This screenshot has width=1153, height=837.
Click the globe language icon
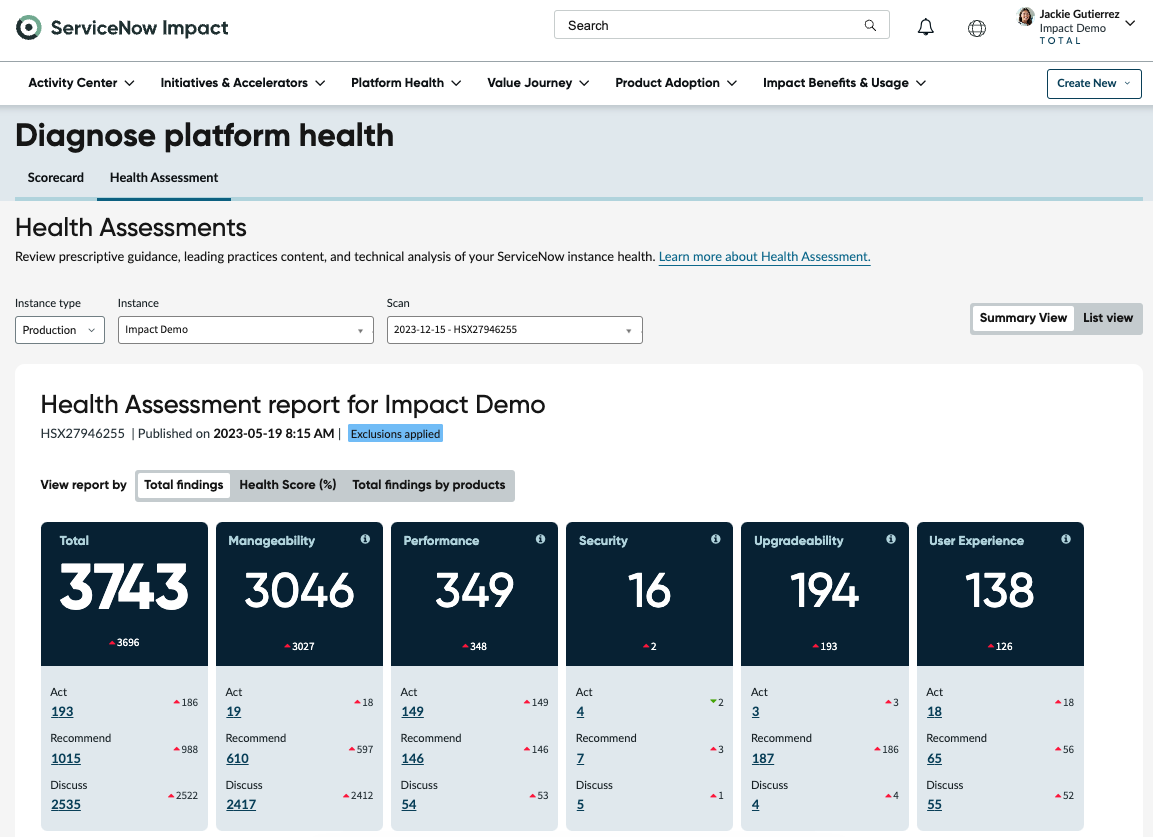click(977, 29)
